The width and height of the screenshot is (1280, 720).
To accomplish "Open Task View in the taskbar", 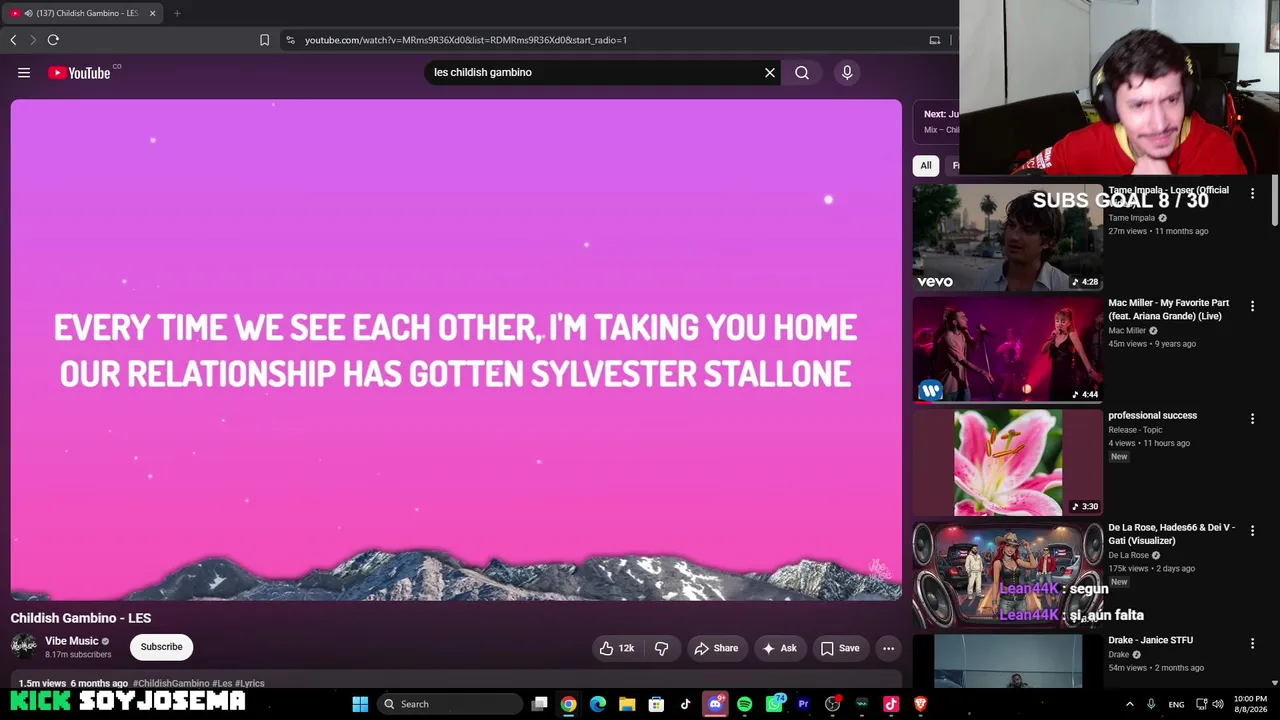I will point(539,704).
